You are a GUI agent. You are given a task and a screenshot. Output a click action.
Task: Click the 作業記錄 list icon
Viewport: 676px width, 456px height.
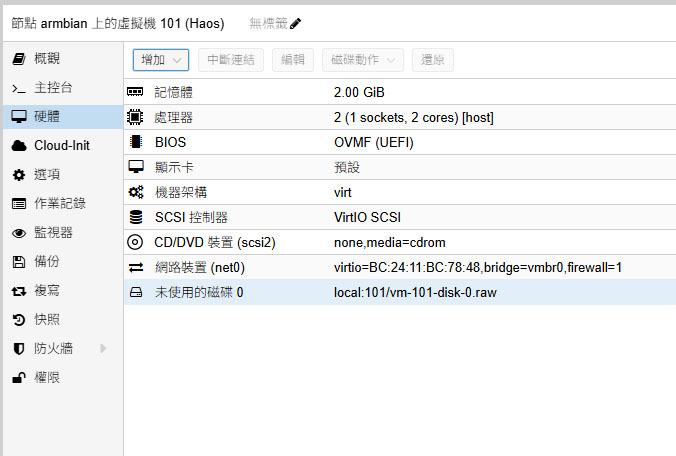click(x=18, y=204)
